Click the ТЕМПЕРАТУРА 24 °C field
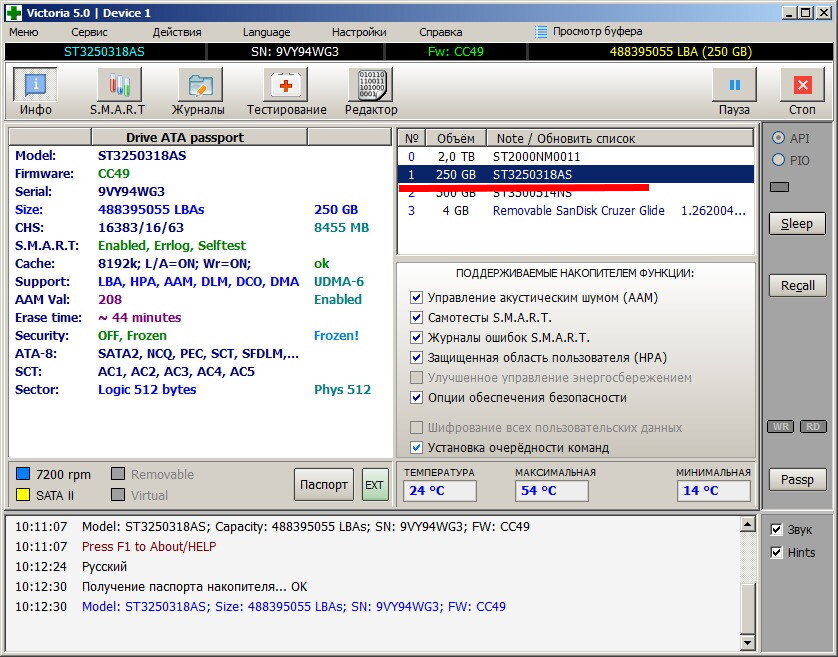 pyautogui.click(x=439, y=490)
